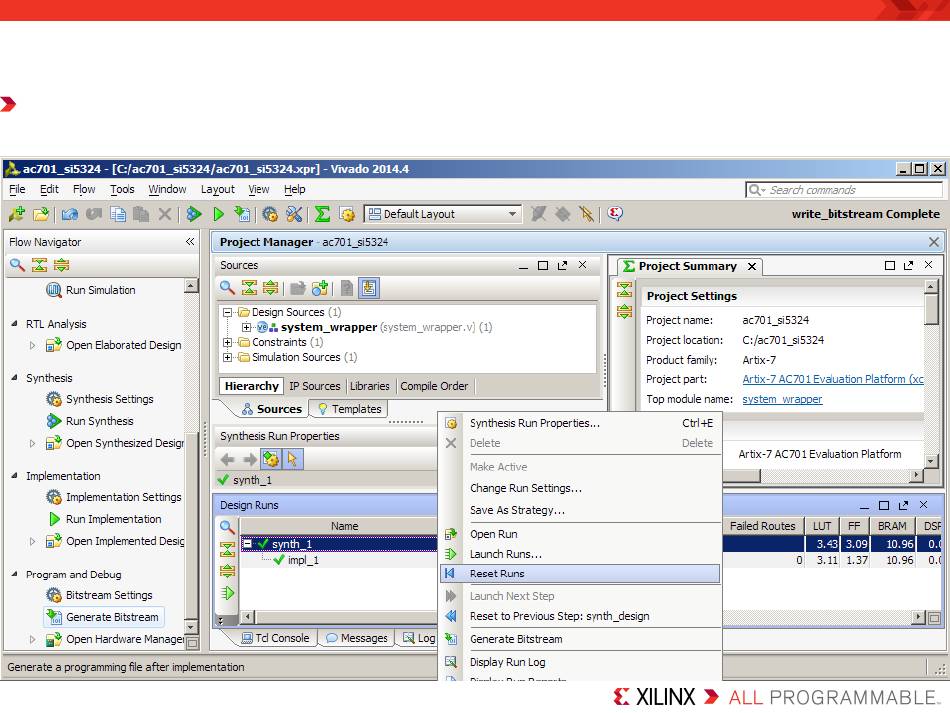Image resolution: width=950 pixels, height=713 pixels.
Task: Select Display Run Log in the context menu
Action: click(580, 662)
